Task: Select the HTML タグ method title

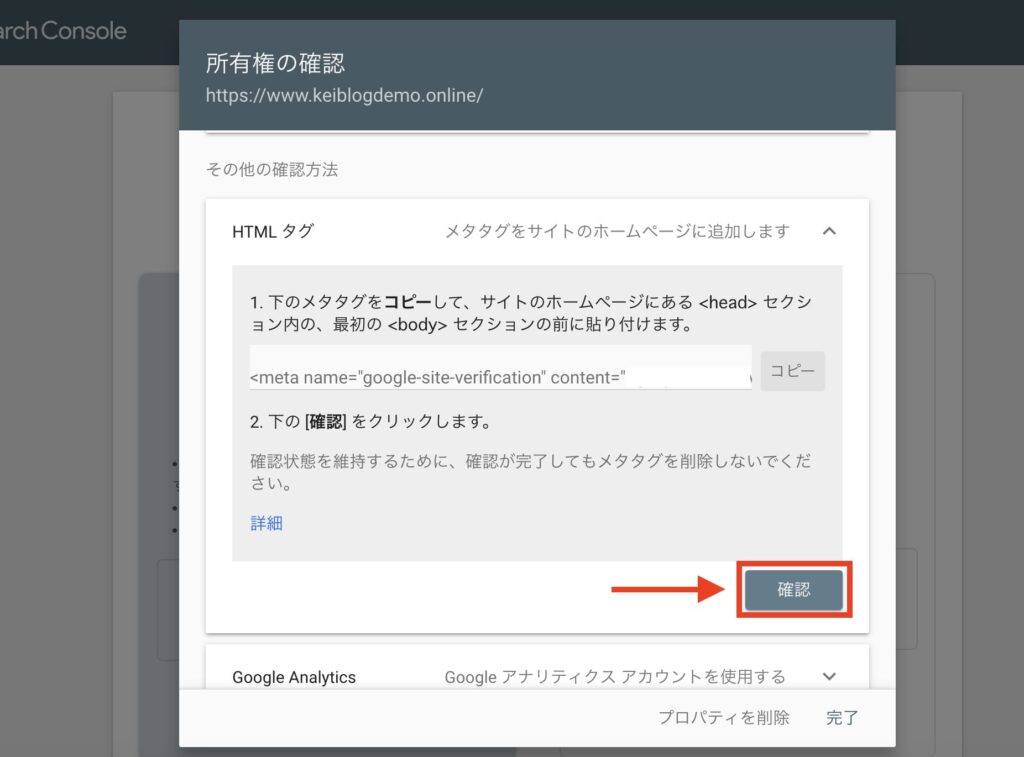Action: click(273, 231)
